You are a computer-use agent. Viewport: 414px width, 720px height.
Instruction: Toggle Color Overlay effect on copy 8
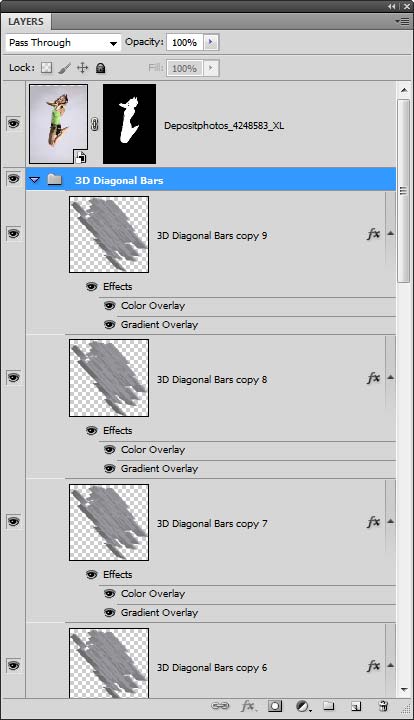[x=109, y=450]
